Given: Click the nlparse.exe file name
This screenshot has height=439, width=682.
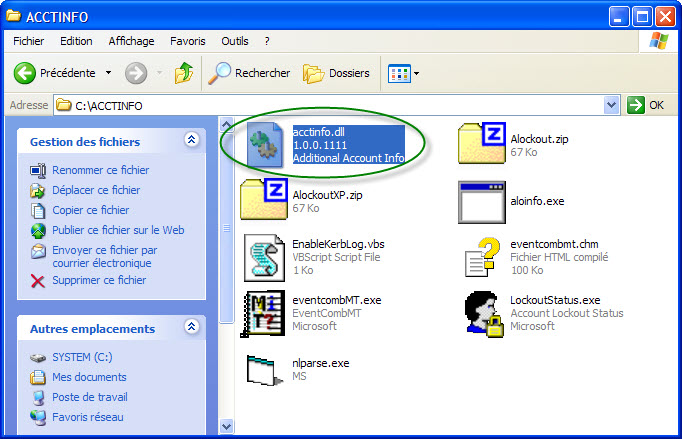Looking at the screenshot, I should coord(321,363).
